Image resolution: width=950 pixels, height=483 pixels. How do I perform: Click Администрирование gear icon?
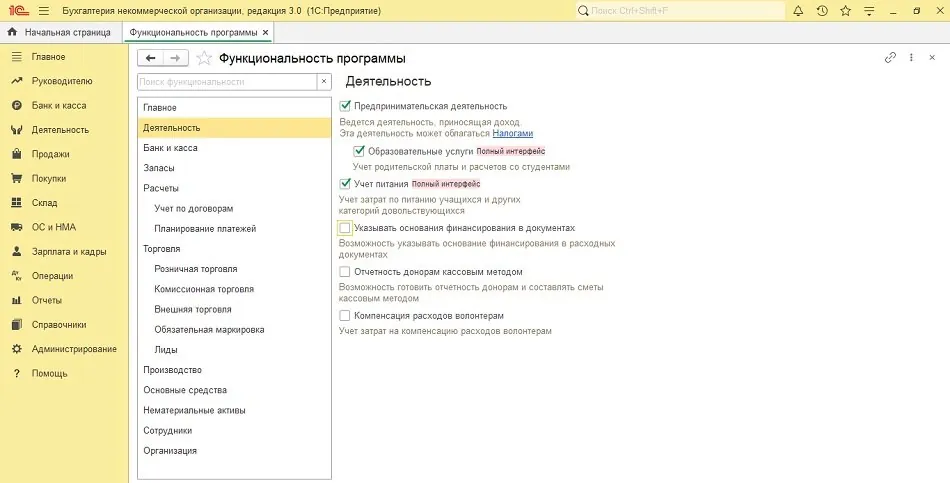coord(17,349)
